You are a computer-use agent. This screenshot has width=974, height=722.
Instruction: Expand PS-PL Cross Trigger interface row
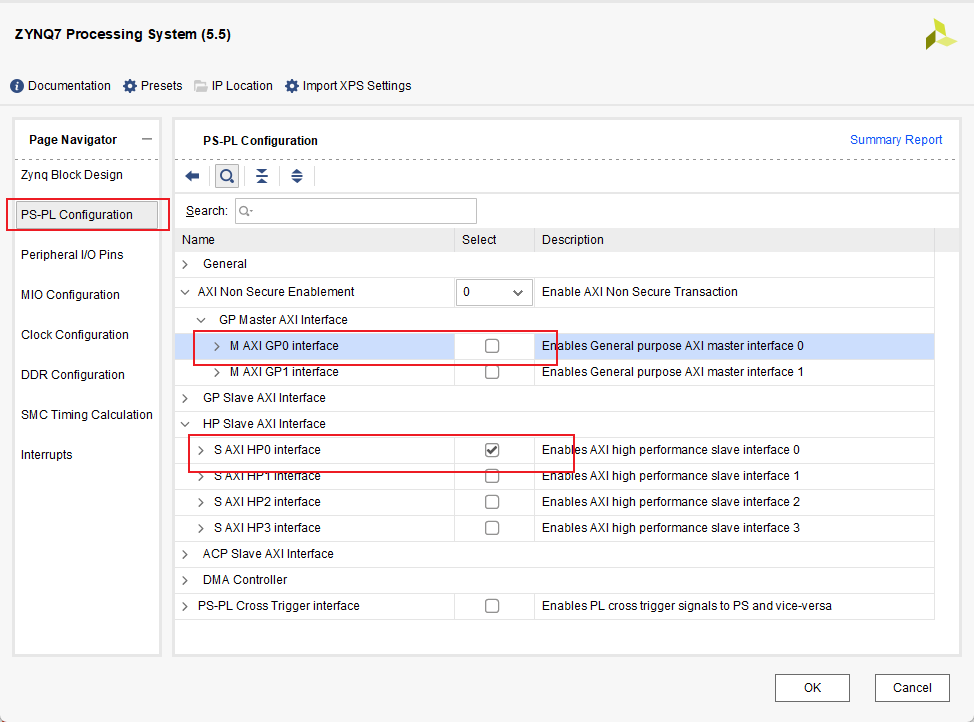185,606
